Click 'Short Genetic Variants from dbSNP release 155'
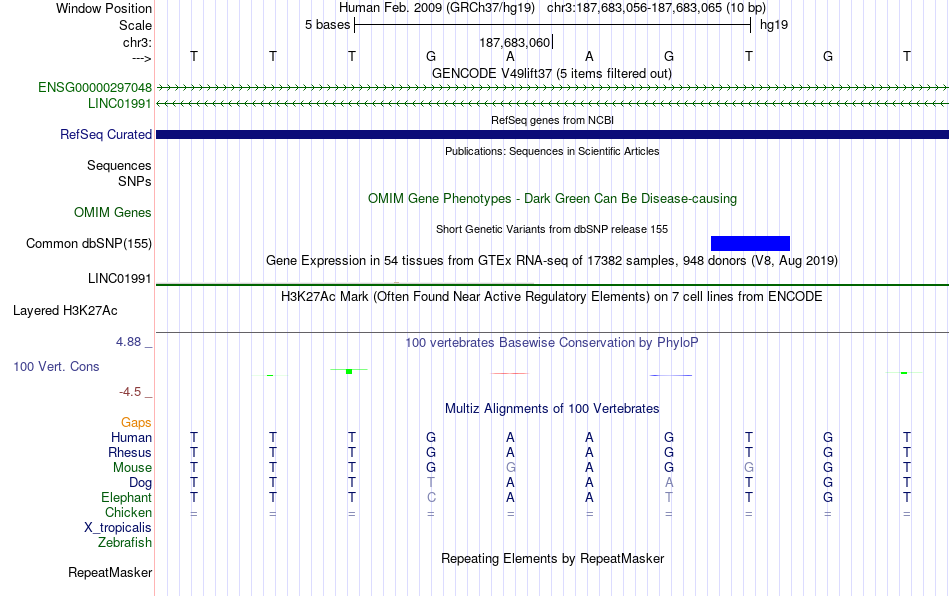The height and width of the screenshot is (596, 950). 552,229
